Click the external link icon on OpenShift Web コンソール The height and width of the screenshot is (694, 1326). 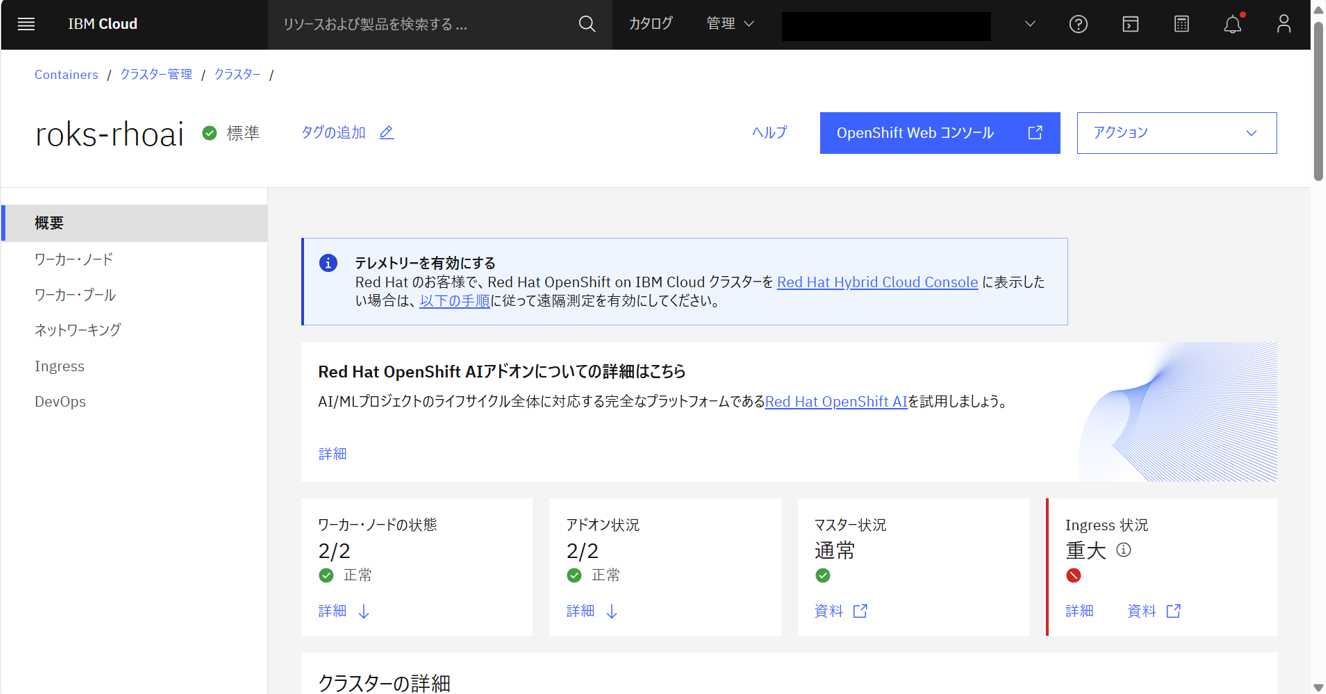[x=1035, y=133]
